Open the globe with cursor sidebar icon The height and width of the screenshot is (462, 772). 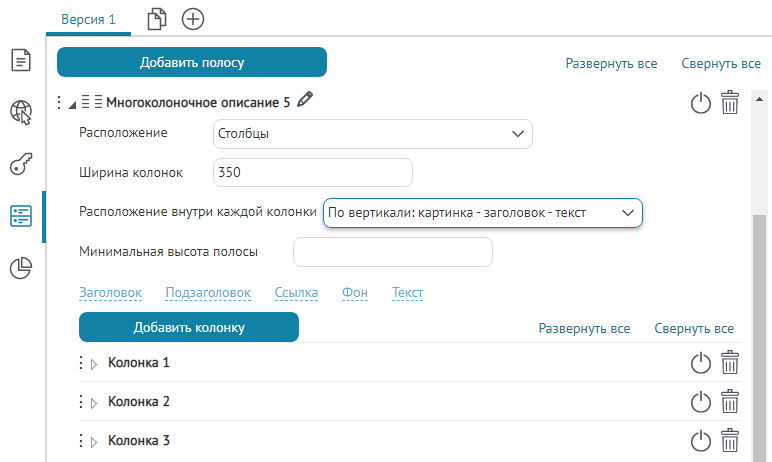(21, 112)
